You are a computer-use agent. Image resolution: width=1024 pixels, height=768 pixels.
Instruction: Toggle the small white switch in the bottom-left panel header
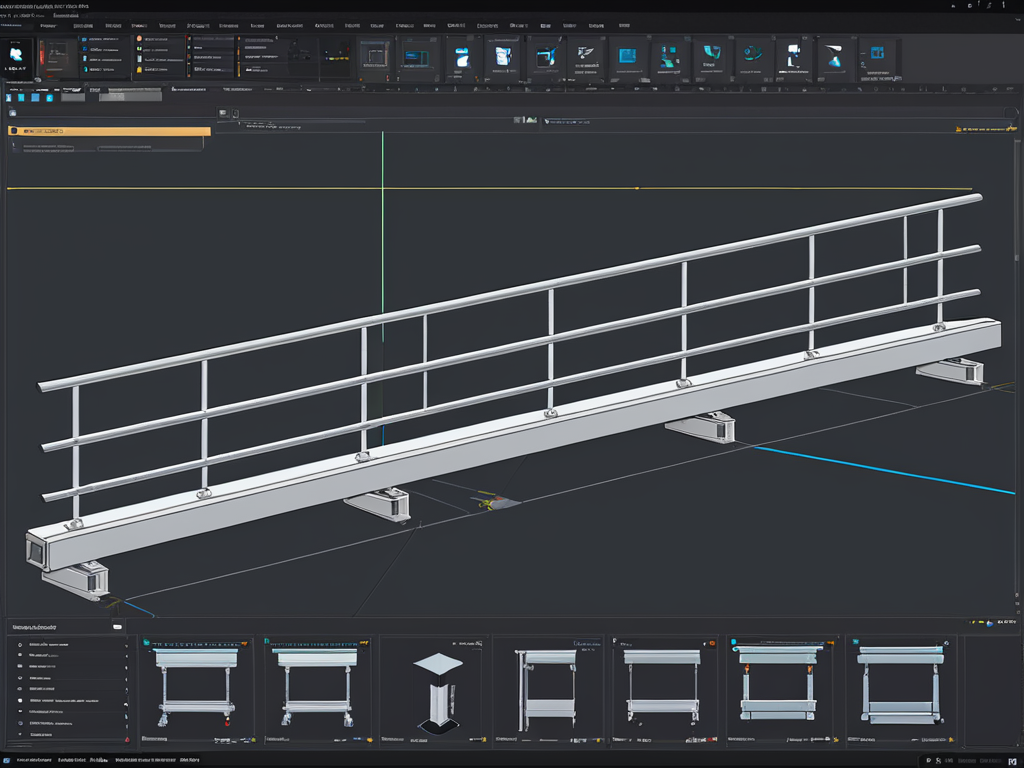coord(117,626)
